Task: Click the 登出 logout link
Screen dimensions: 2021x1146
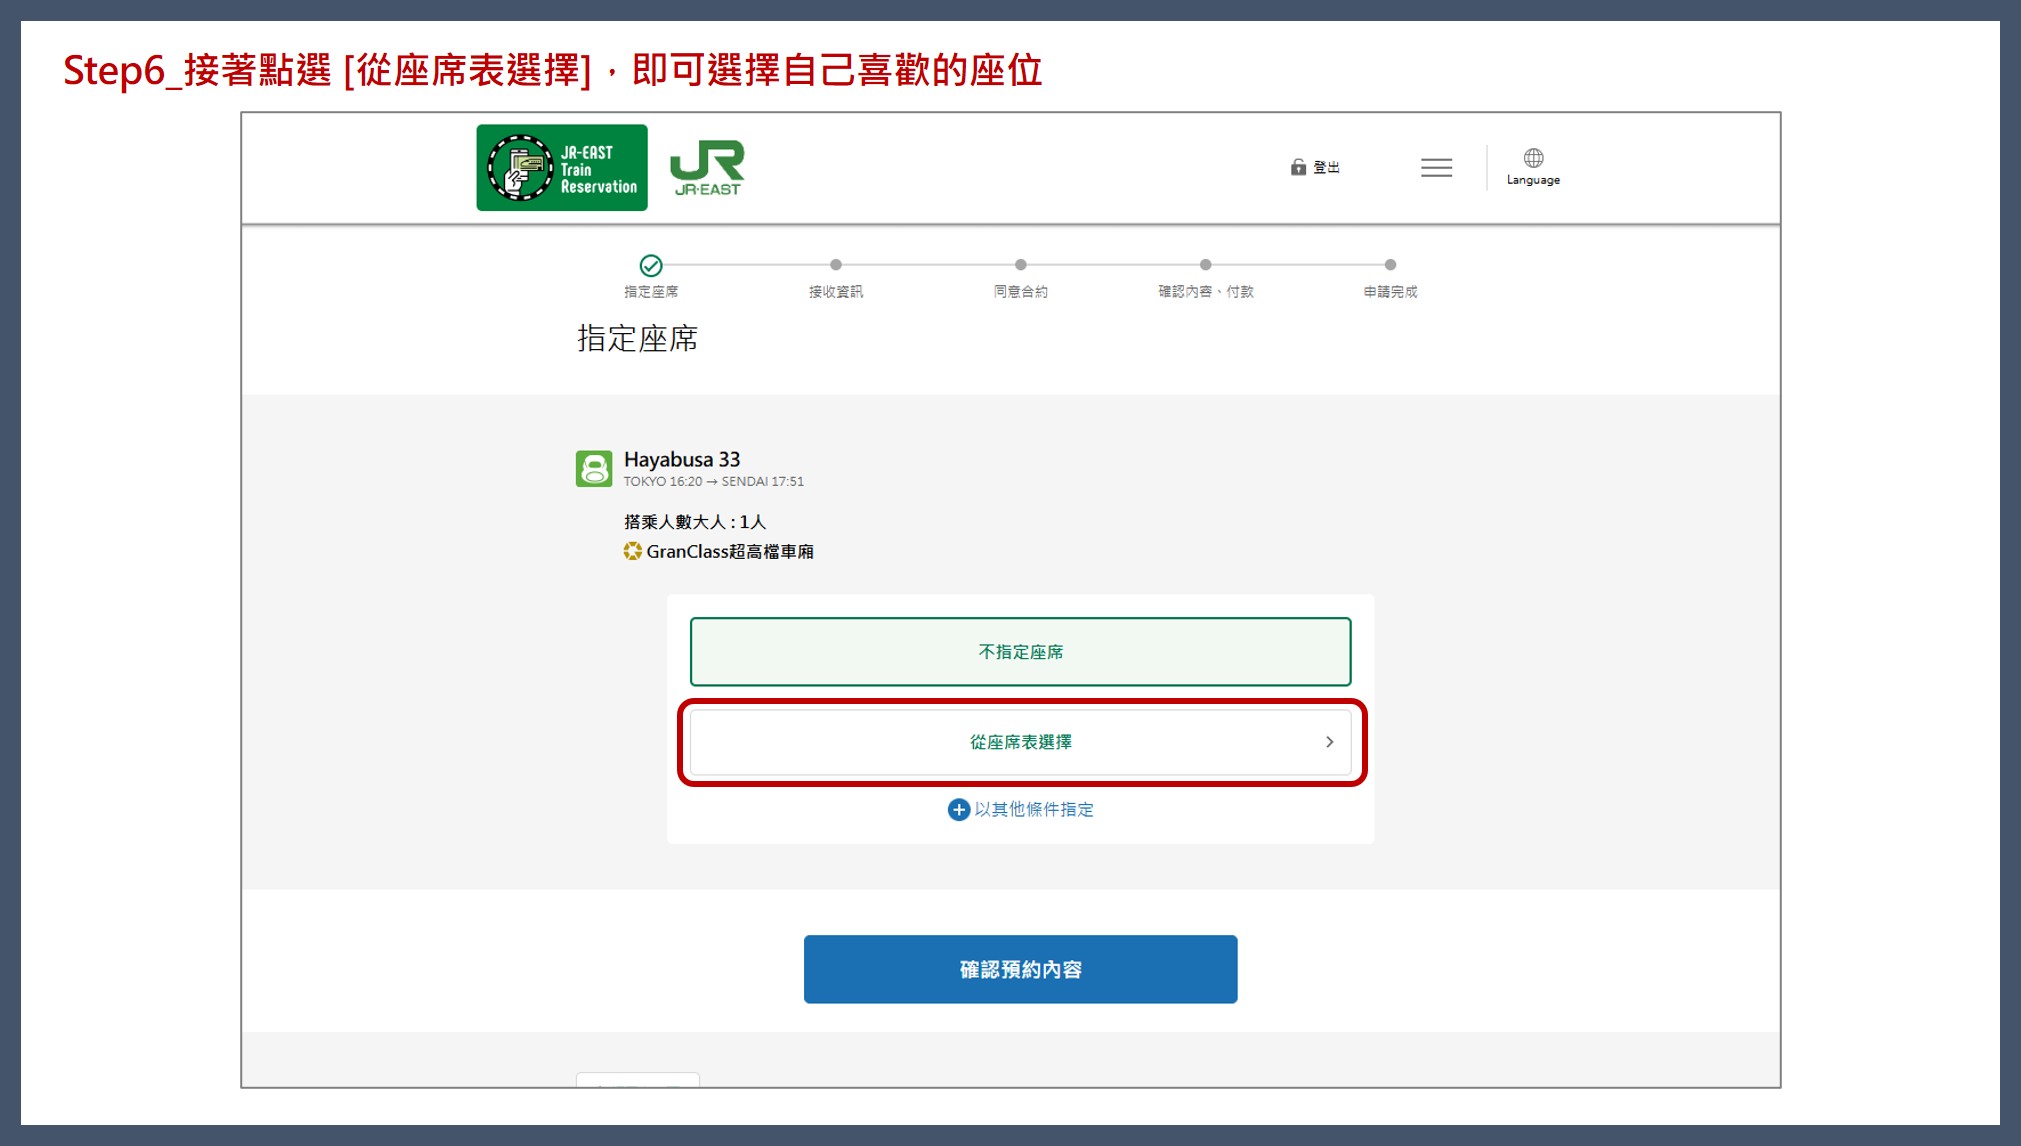Action: (1326, 167)
